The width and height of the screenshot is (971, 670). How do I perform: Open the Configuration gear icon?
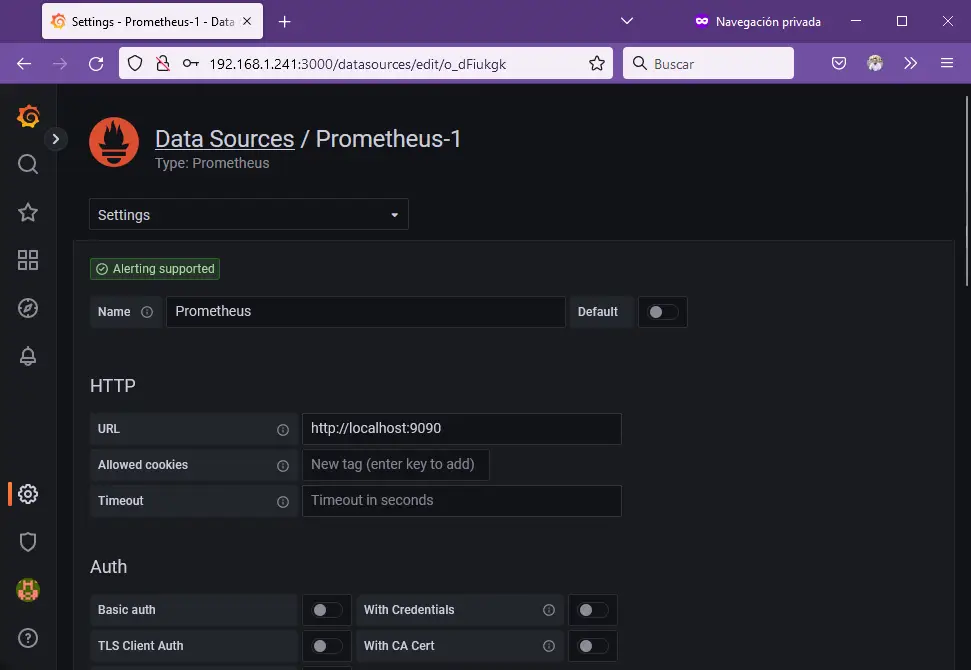28,494
